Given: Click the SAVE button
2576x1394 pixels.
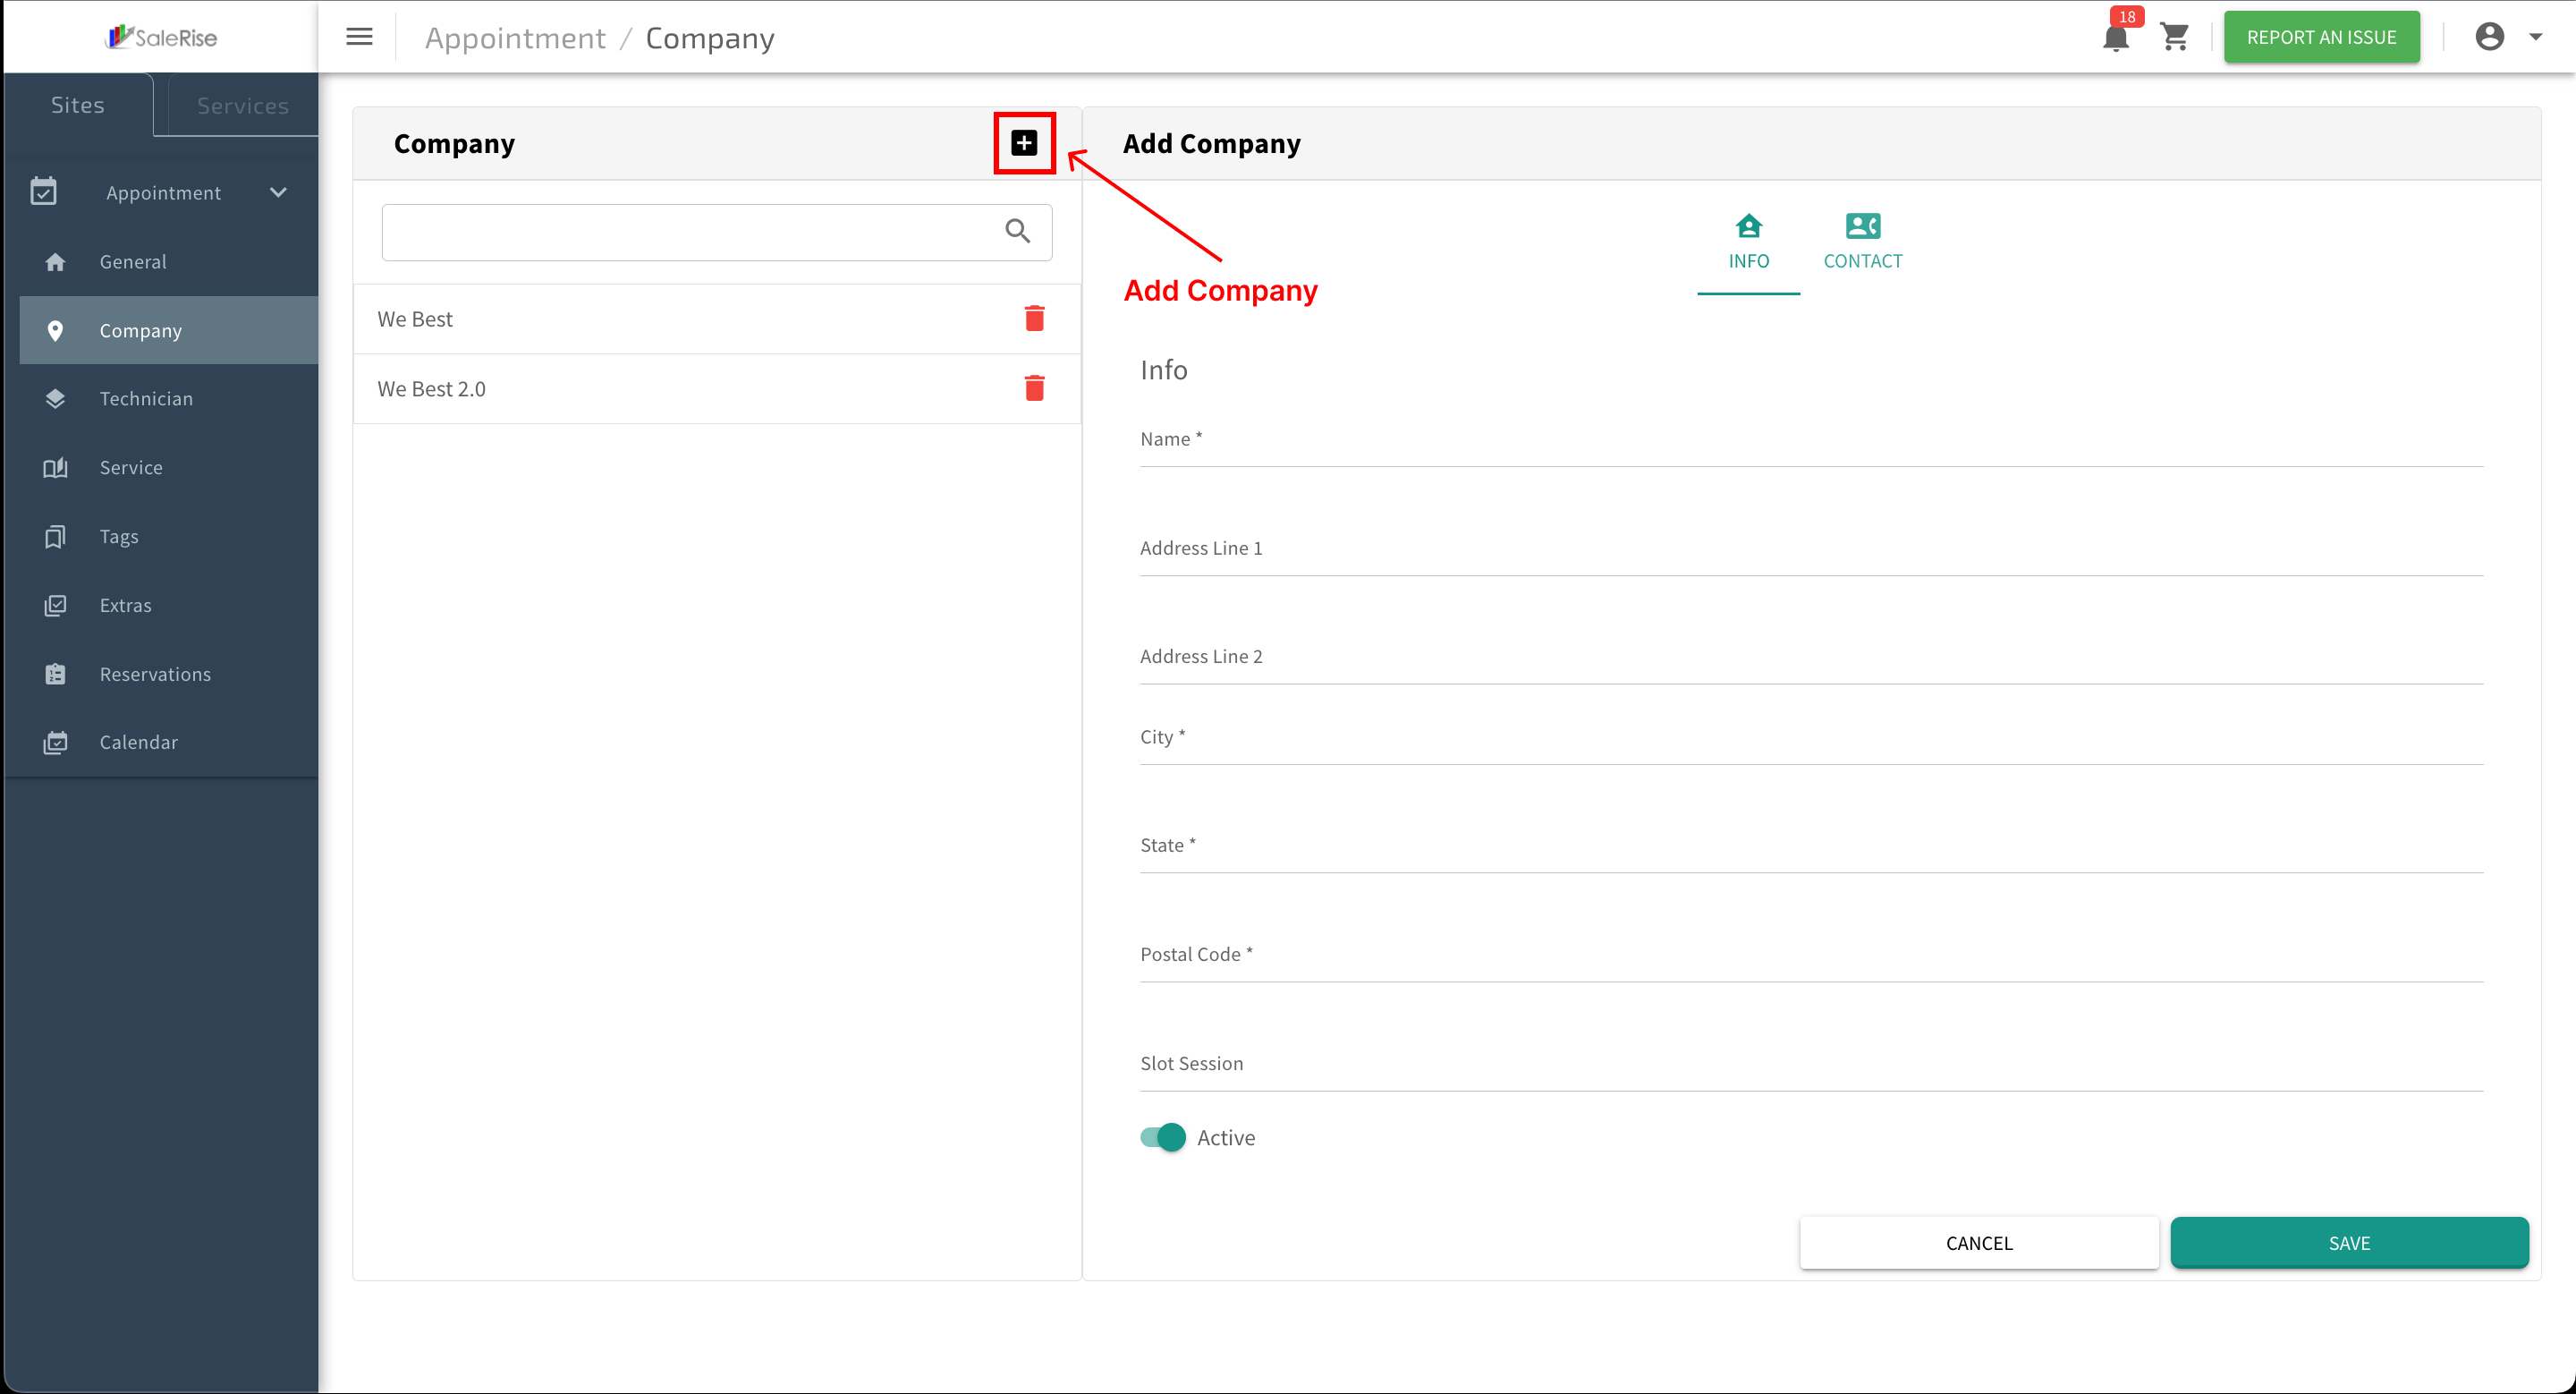Looking at the screenshot, I should tap(2349, 1243).
